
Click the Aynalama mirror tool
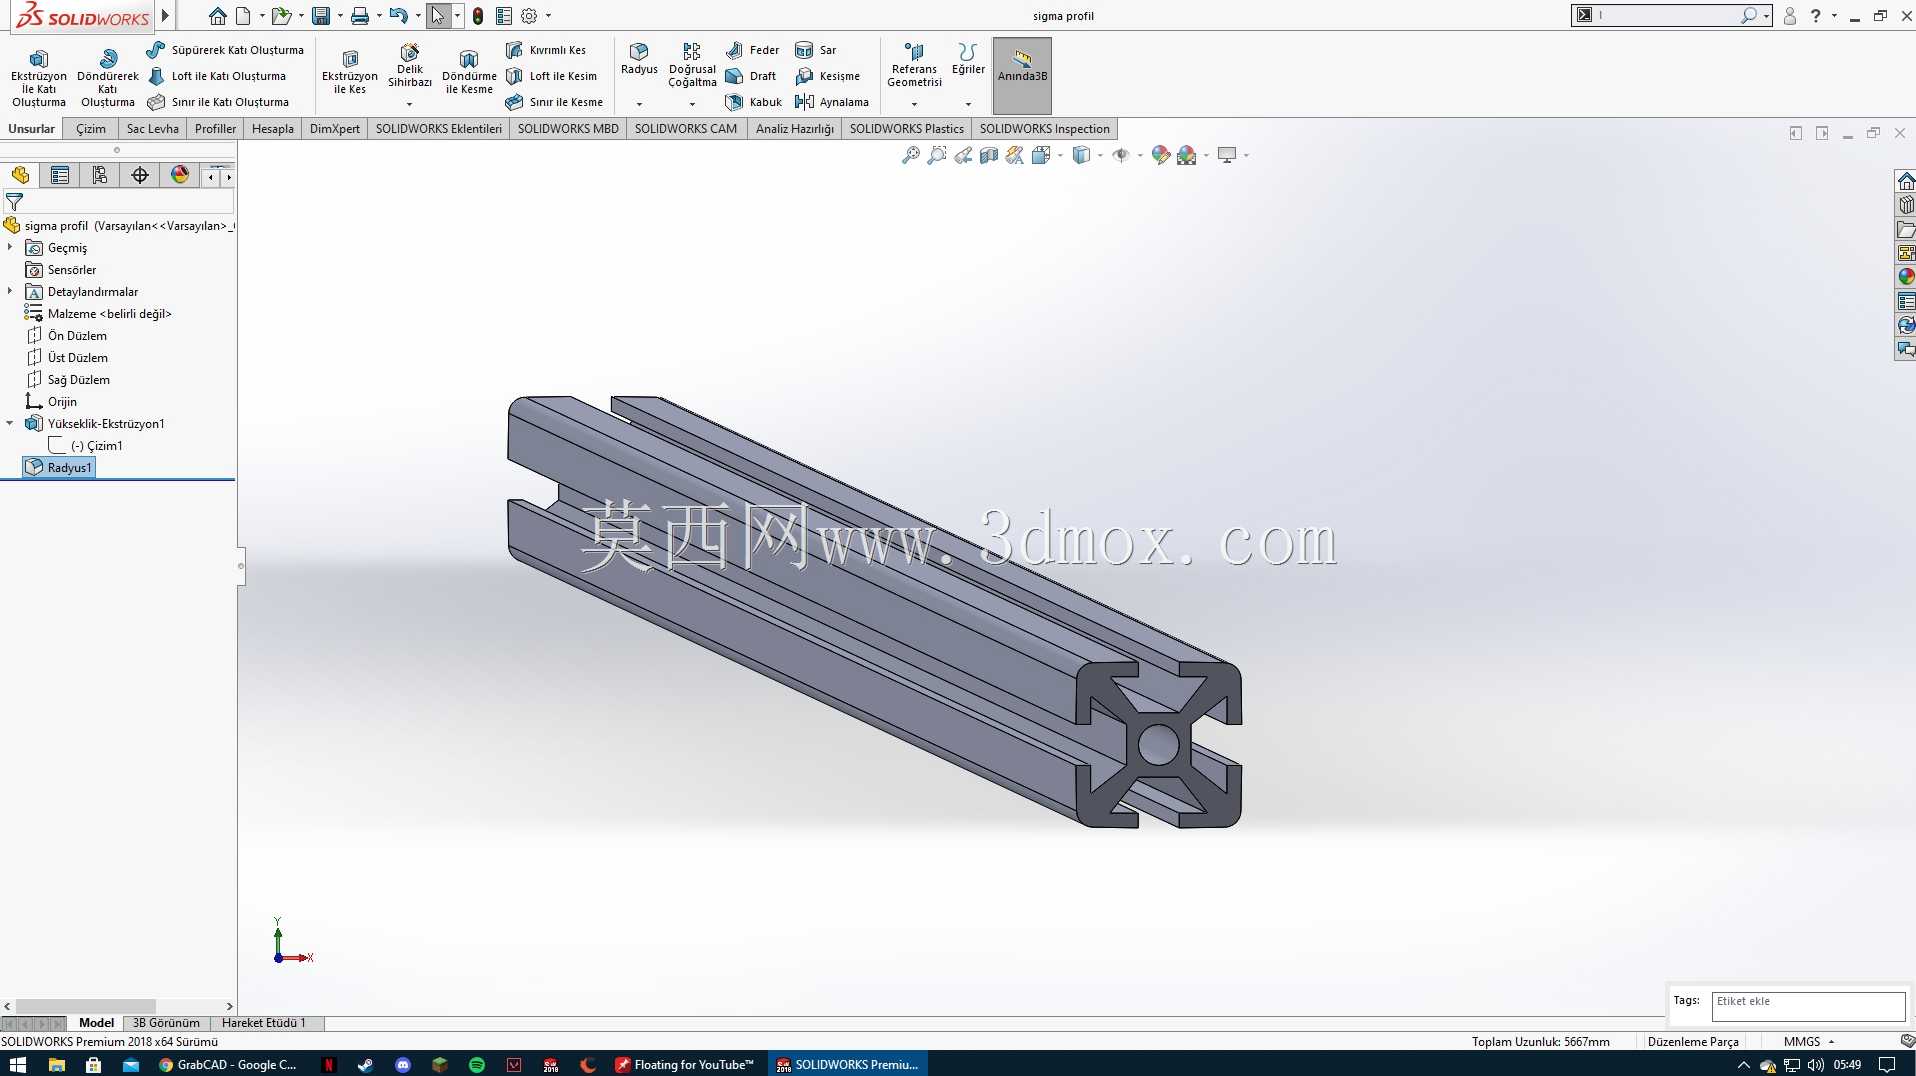point(832,102)
